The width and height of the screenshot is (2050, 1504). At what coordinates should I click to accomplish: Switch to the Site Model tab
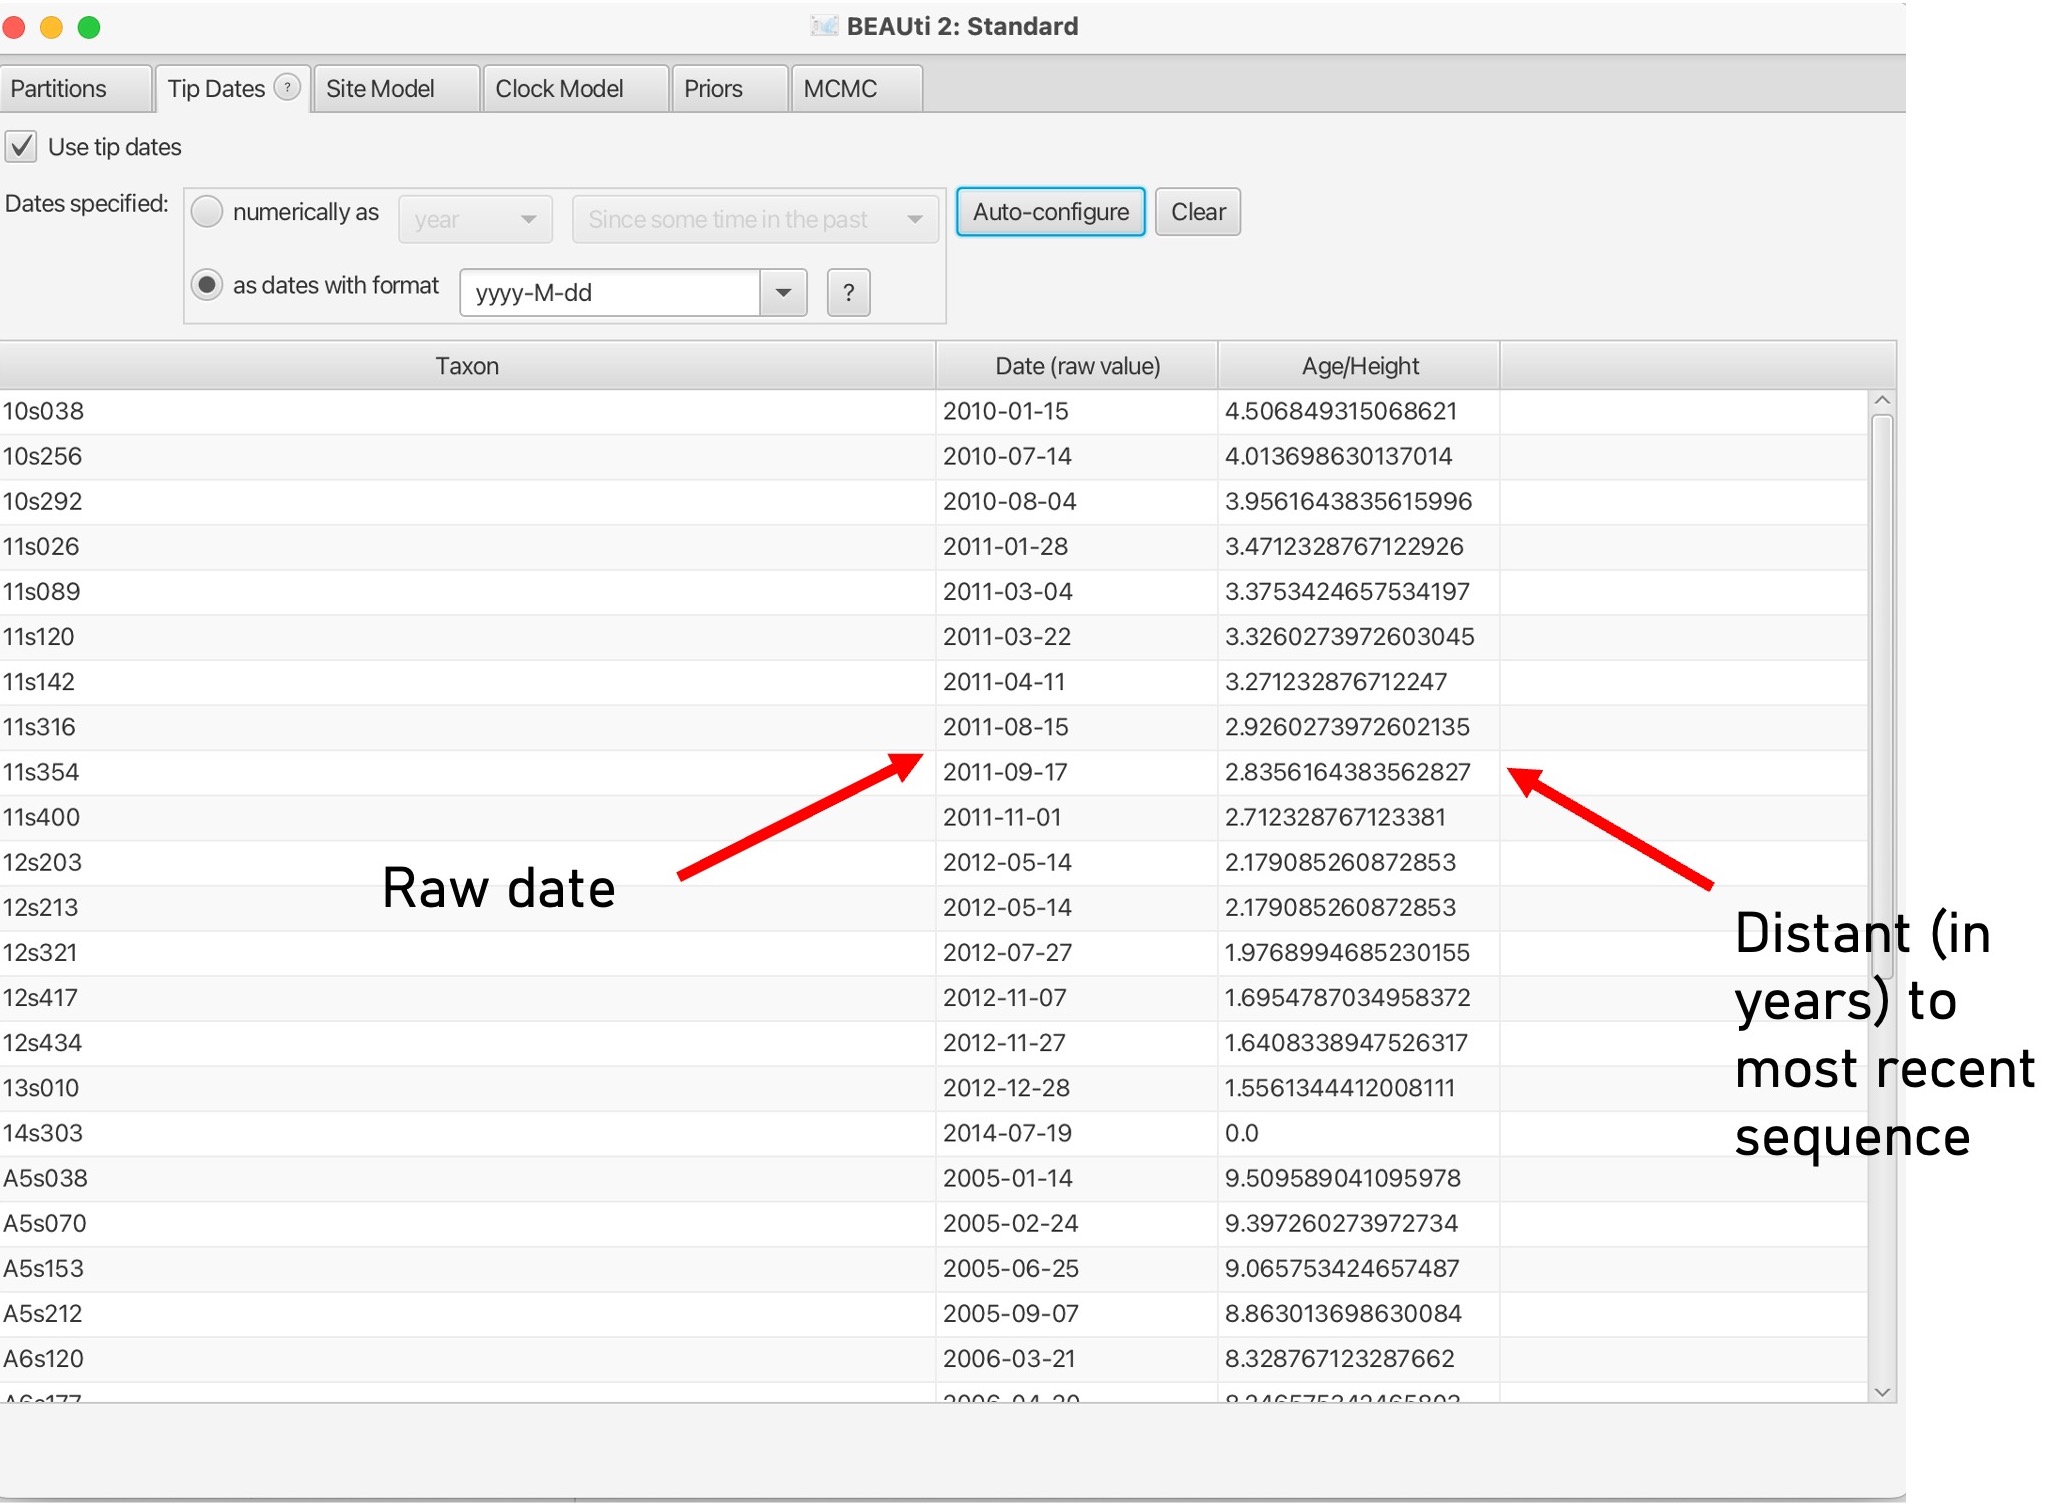pyautogui.click(x=380, y=89)
